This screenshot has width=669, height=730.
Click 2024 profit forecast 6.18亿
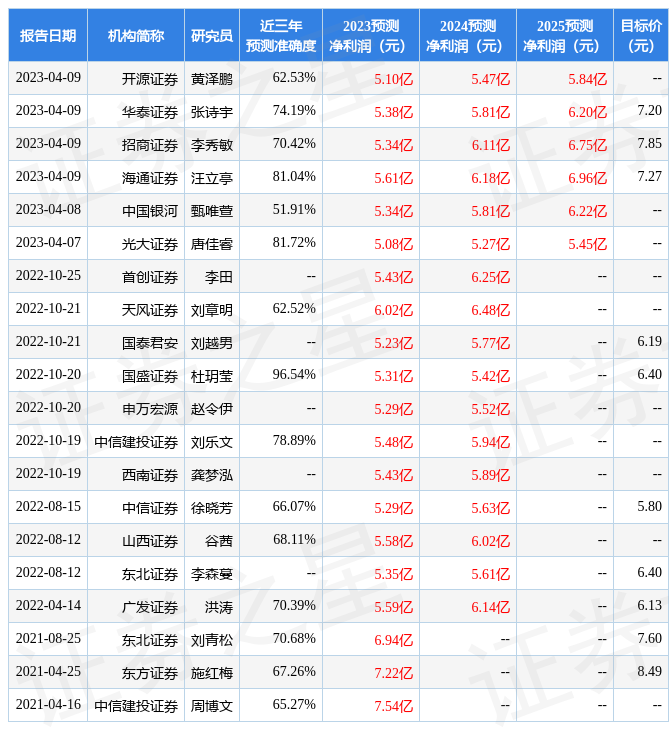[491, 178]
